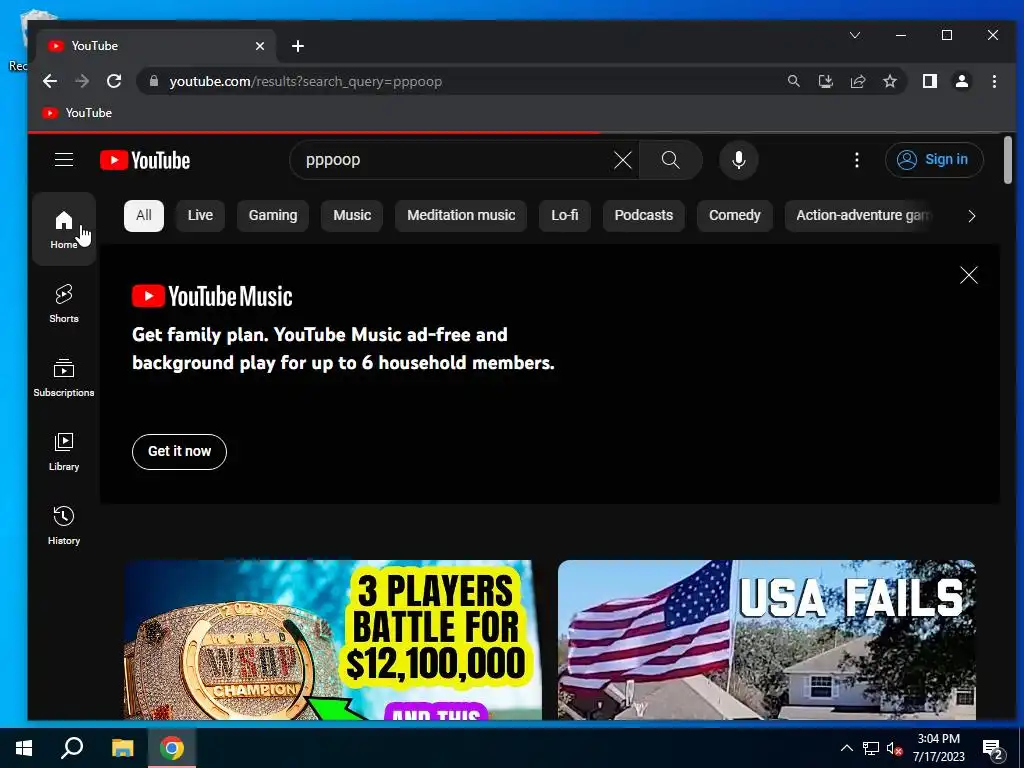Select the Podcasts filter chip
1024x768 pixels.
click(643, 216)
